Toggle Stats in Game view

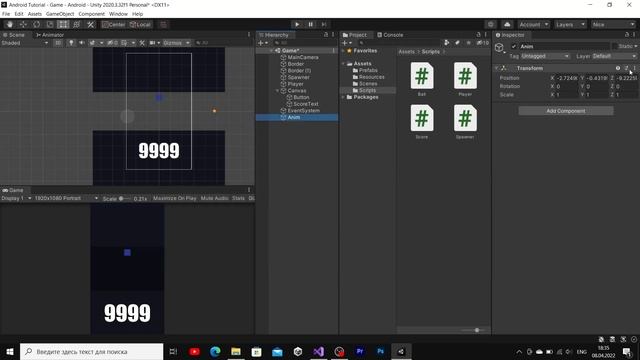click(x=238, y=198)
